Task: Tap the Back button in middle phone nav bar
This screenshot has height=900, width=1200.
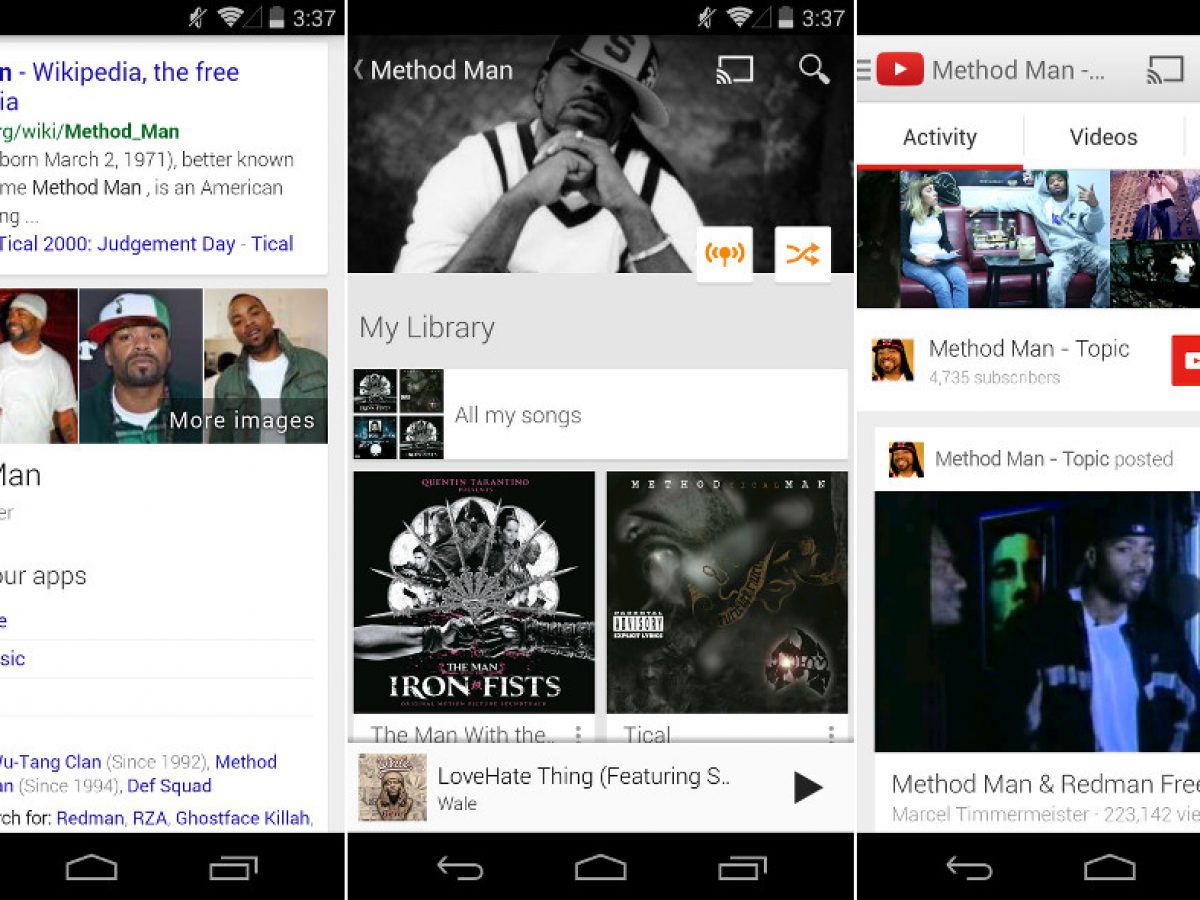Action: 460,868
